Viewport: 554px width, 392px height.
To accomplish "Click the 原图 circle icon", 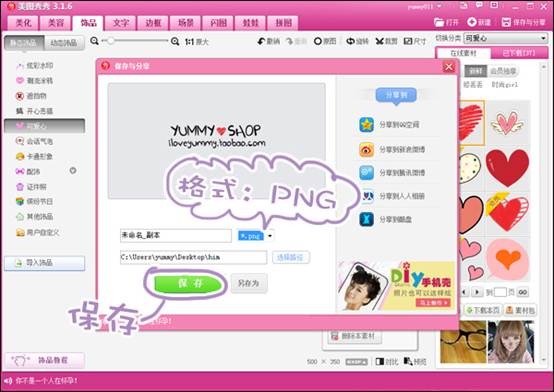I will click(x=318, y=41).
